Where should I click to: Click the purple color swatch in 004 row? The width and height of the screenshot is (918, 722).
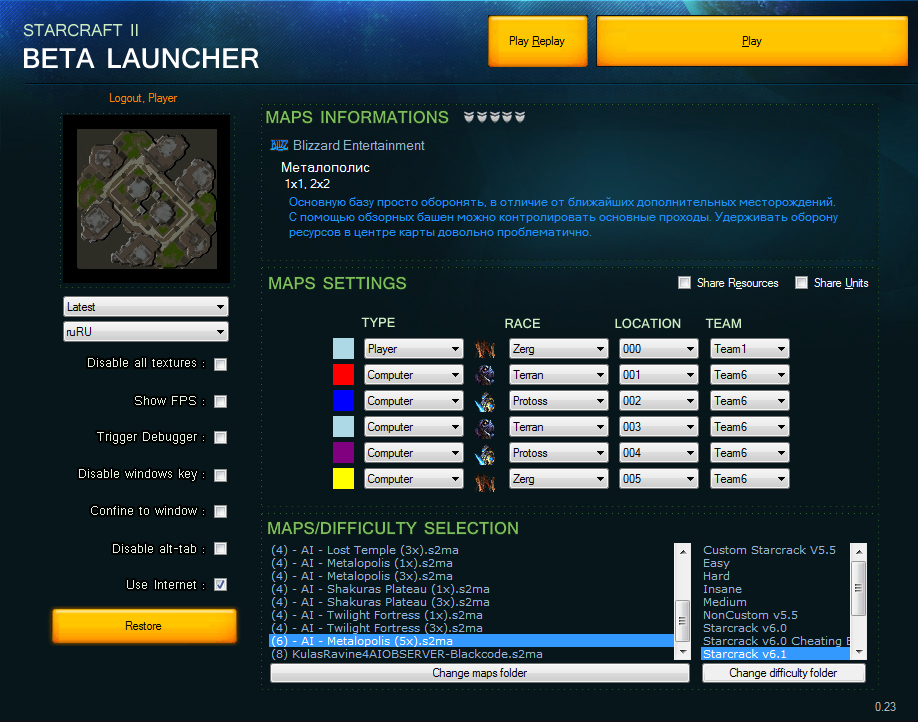(343, 453)
